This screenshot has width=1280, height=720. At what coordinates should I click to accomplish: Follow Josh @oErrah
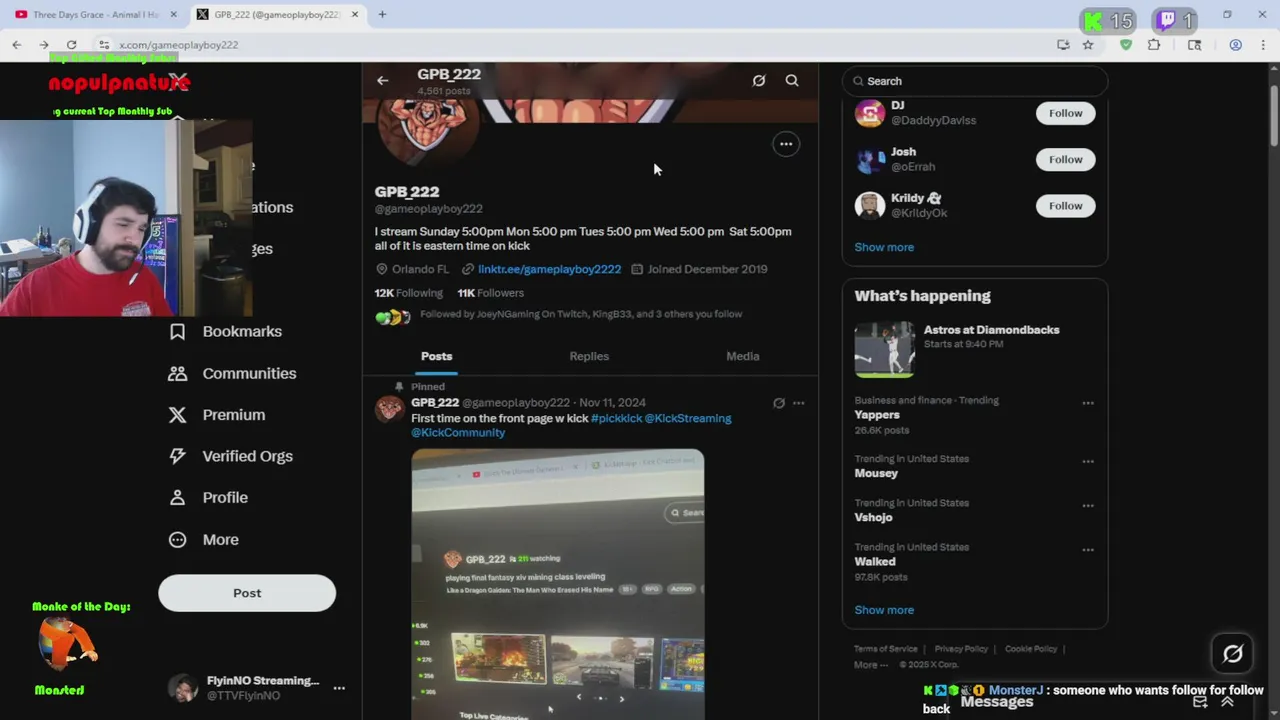pos(1066,159)
